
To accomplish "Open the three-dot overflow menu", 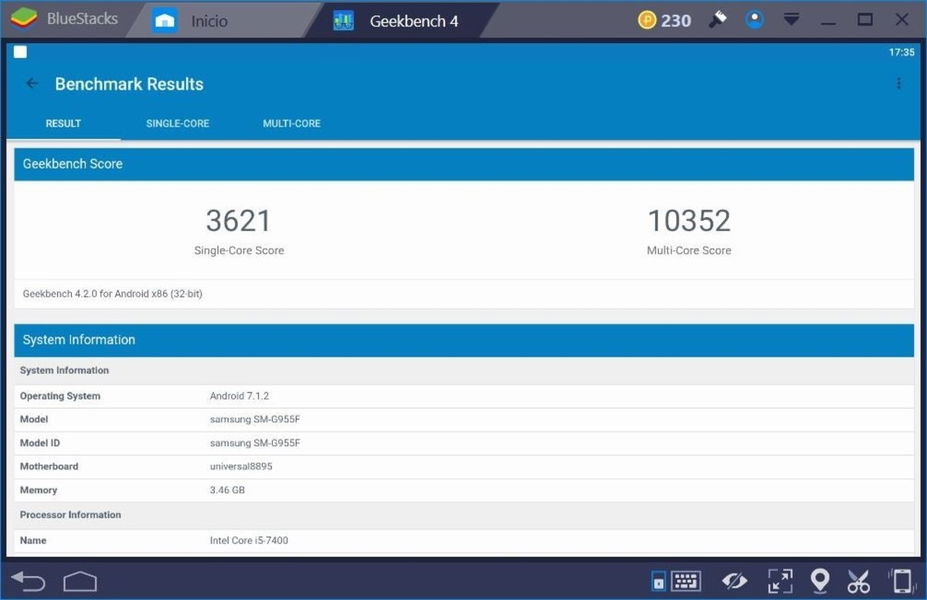I will click(899, 83).
